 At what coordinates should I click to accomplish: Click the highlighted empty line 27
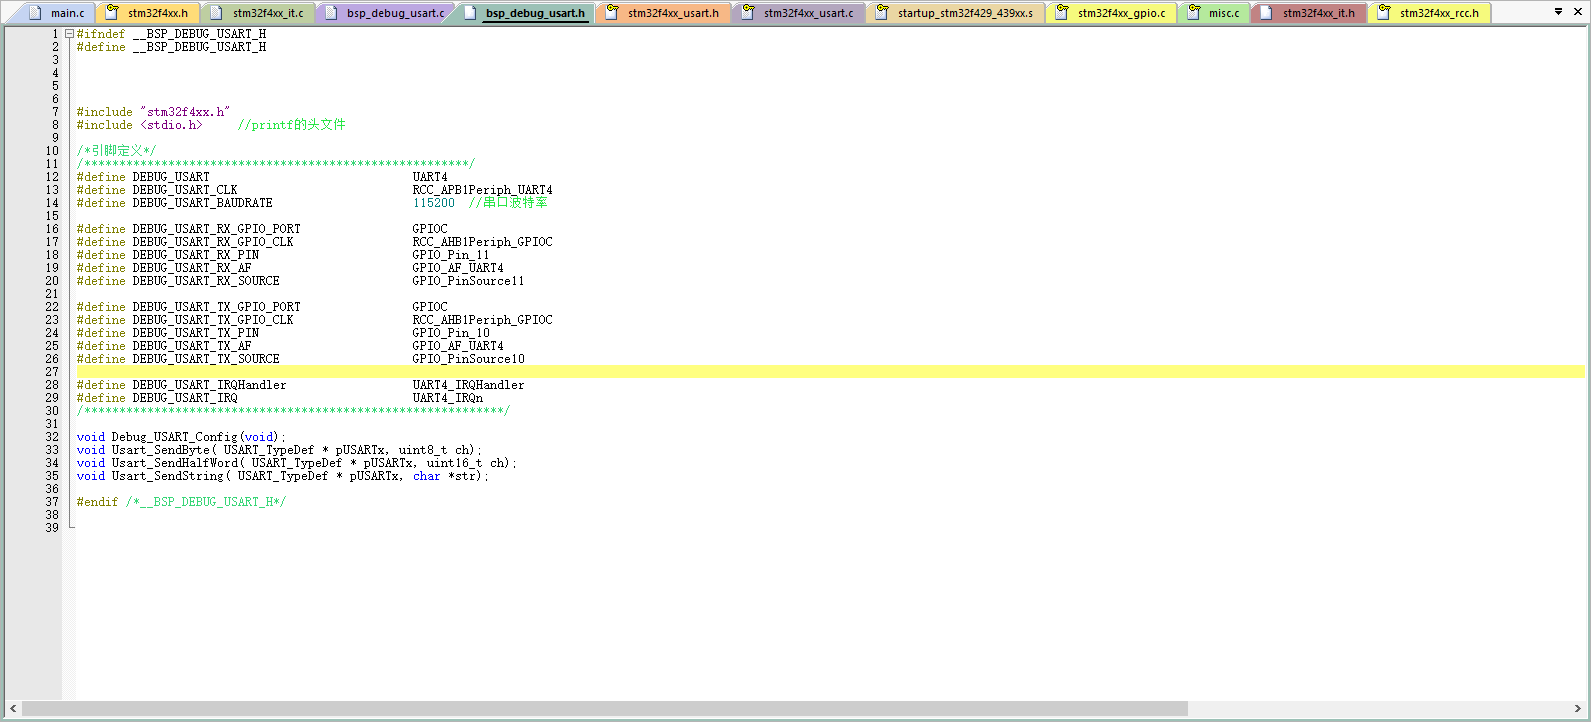coord(830,372)
